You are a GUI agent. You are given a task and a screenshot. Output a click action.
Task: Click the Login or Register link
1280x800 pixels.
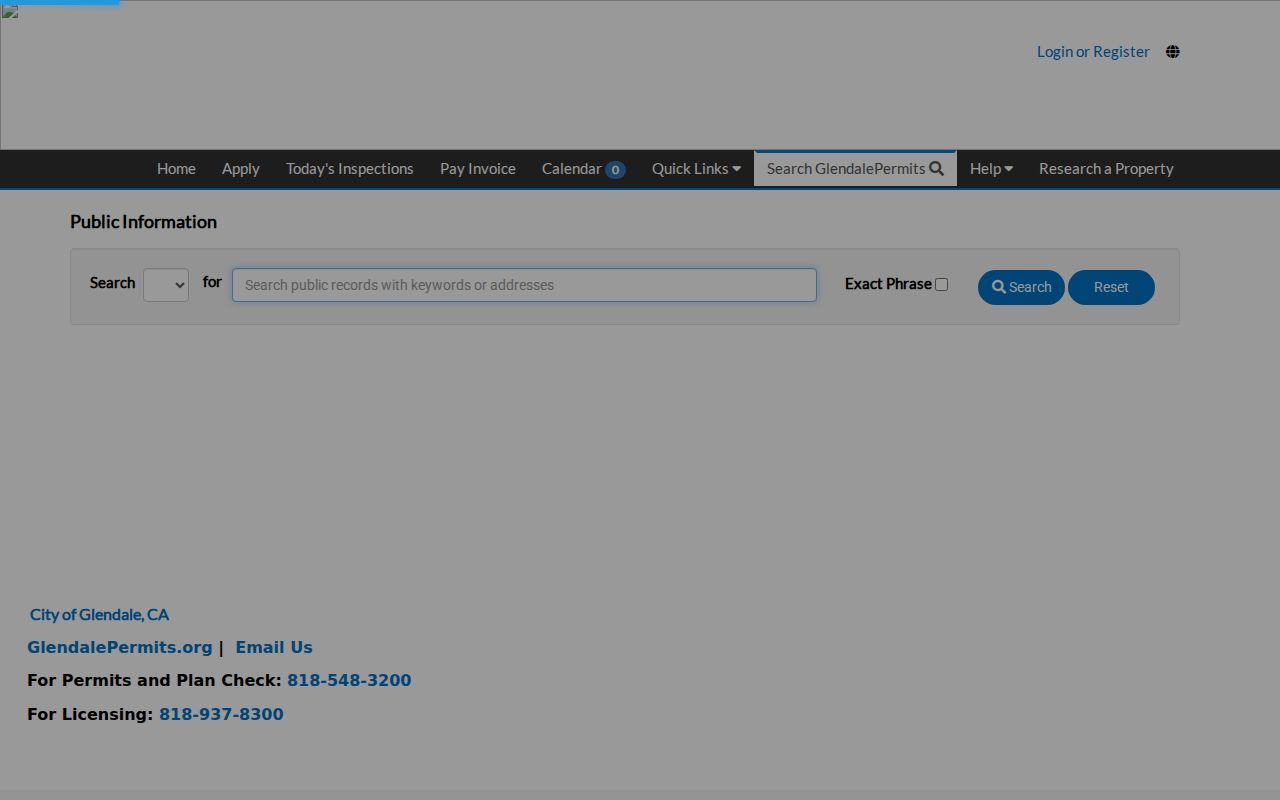point(1093,52)
